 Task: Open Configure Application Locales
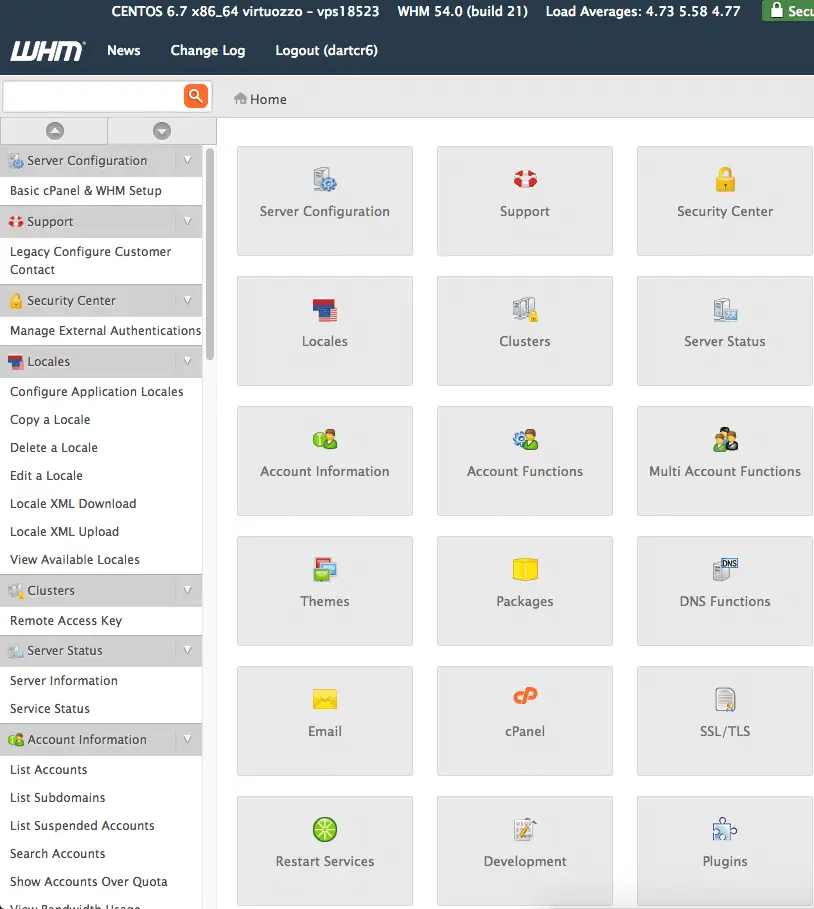97,392
